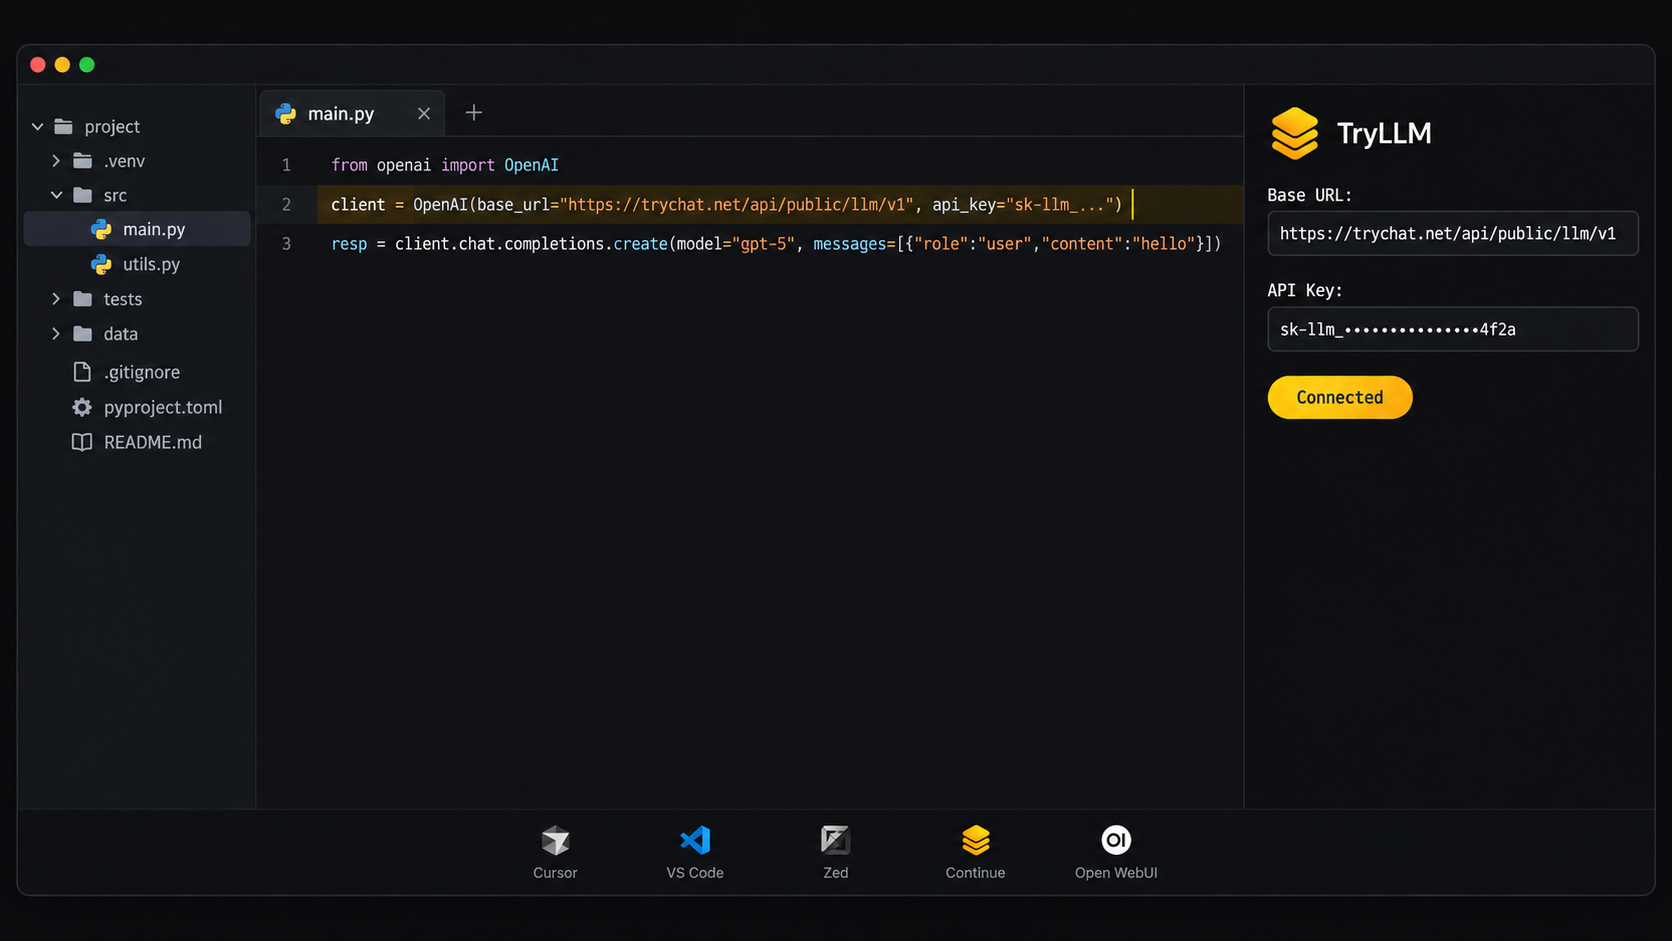
Task: Add a new editor tab
Action: (474, 113)
